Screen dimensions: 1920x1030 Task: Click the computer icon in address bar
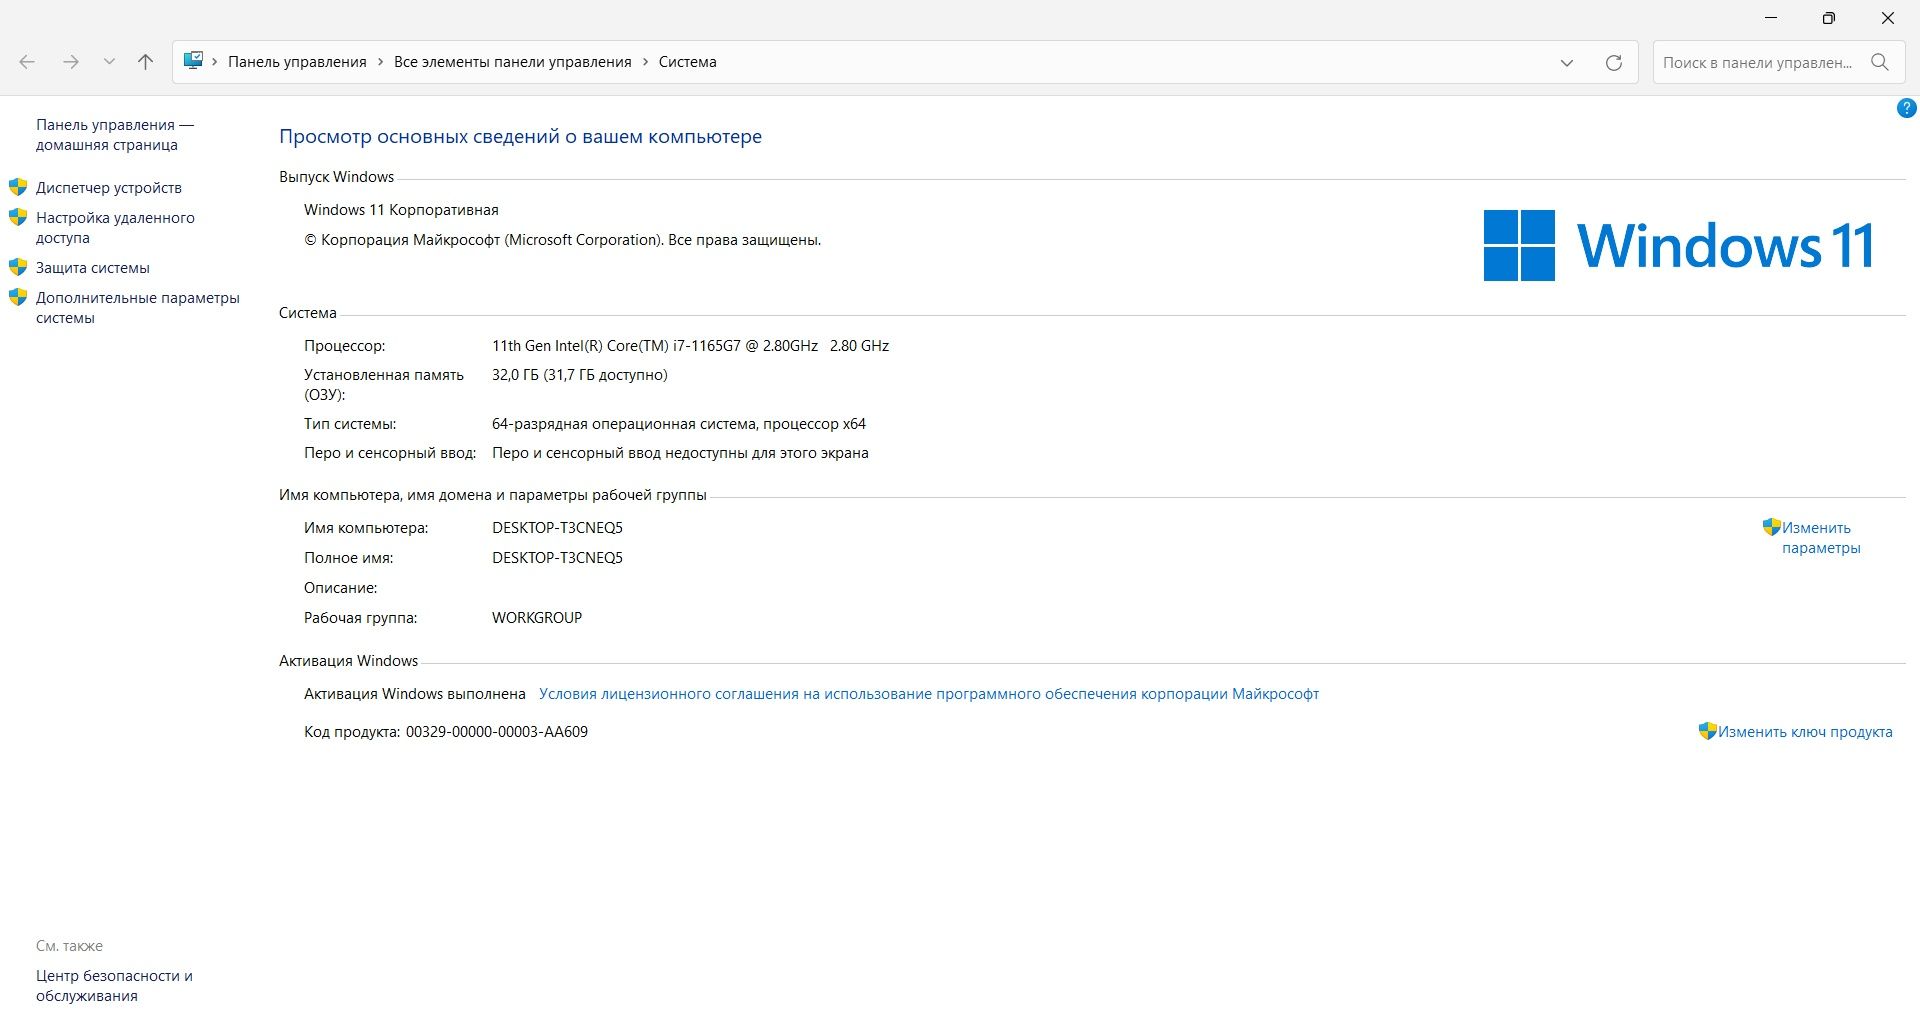pos(193,61)
